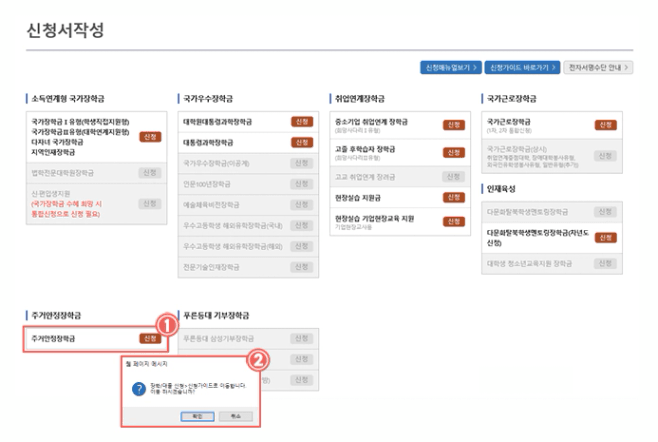
Task: Click 신청 for 대학생 청소년교육지원 장학금
Action: 605,263
